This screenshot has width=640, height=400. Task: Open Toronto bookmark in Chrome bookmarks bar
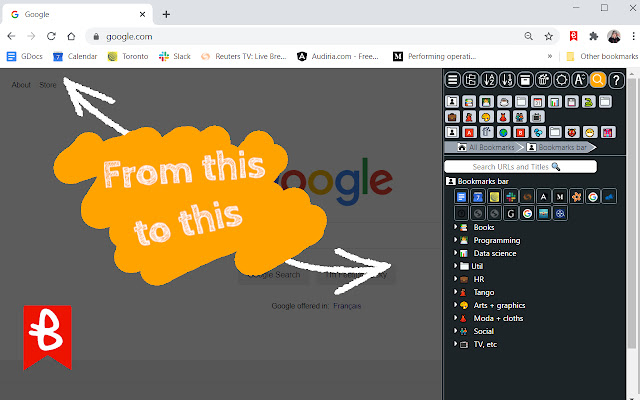click(x=128, y=56)
